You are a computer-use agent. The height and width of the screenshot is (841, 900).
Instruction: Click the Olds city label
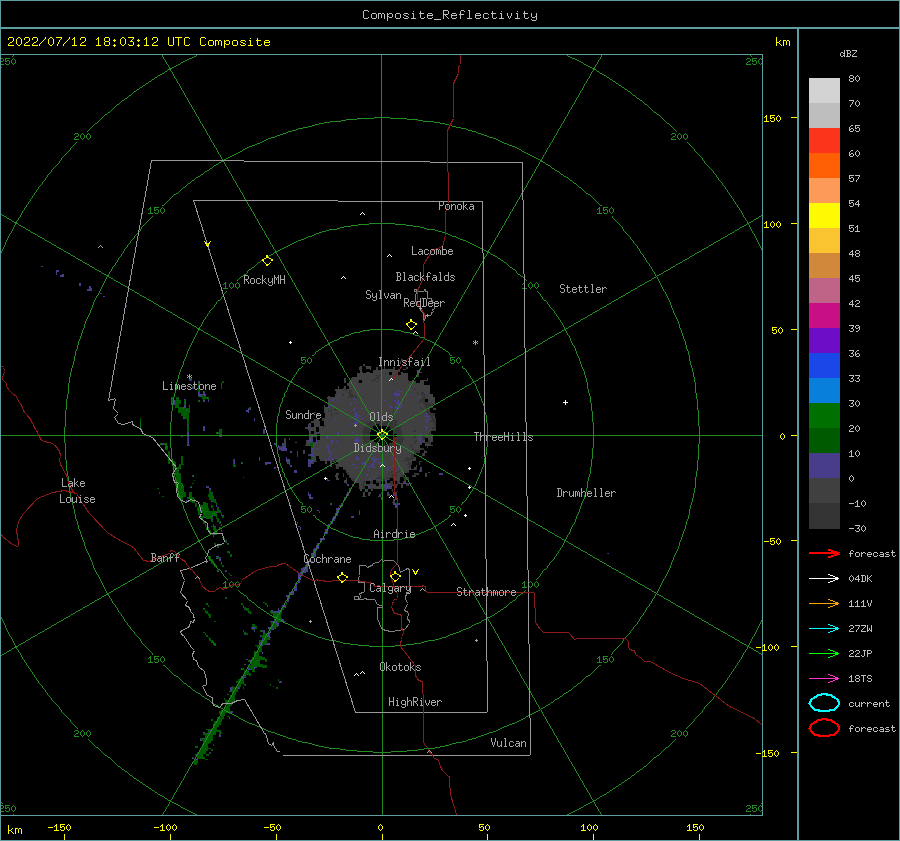tap(381, 417)
